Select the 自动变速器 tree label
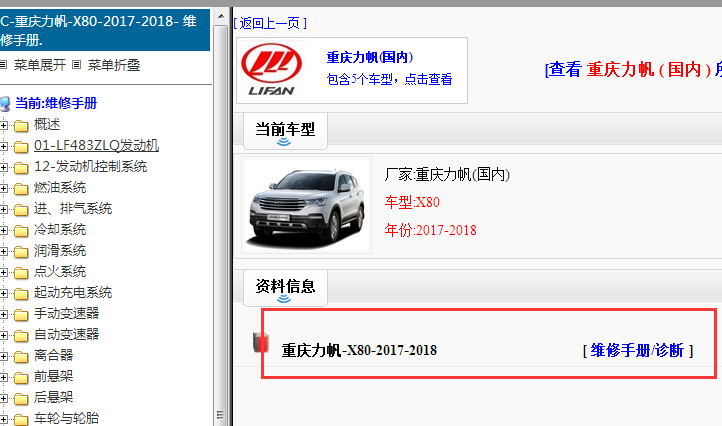This screenshot has height=426, width=722. coord(67,334)
